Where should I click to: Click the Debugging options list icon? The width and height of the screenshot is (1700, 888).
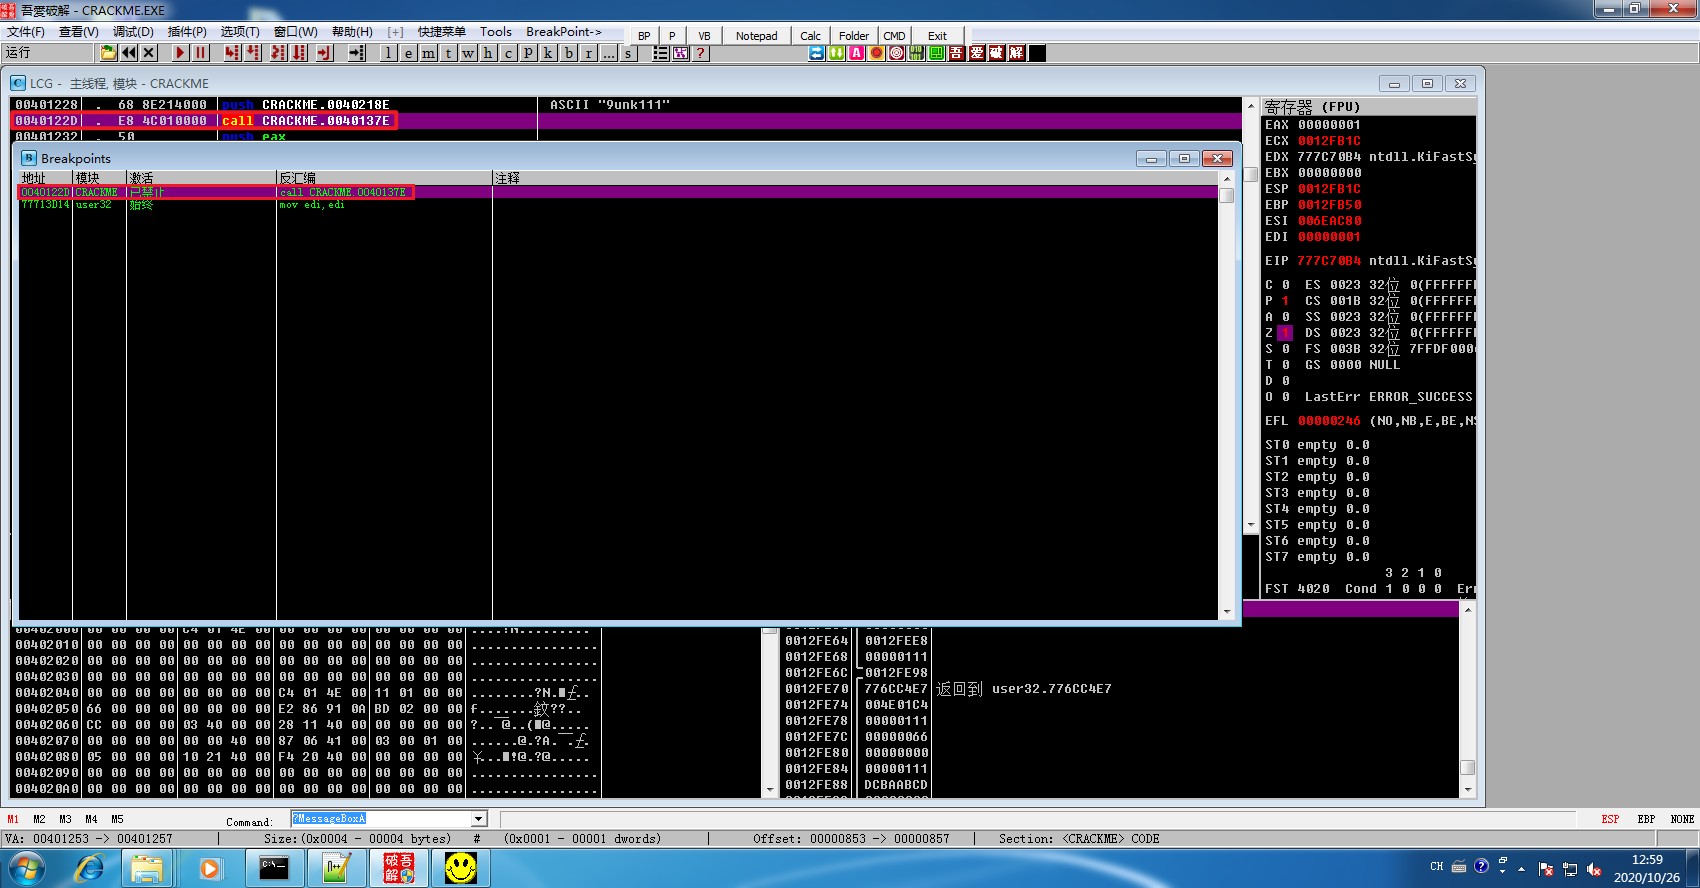pos(660,53)
